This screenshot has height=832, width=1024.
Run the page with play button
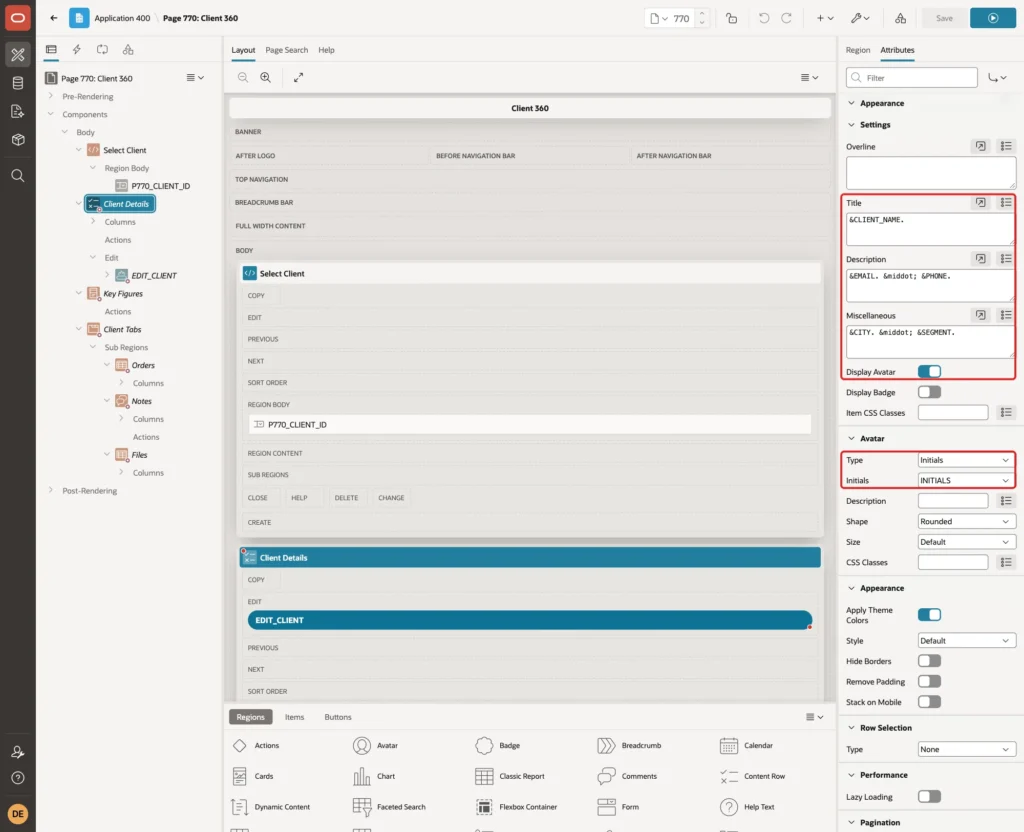pos(992,18)
